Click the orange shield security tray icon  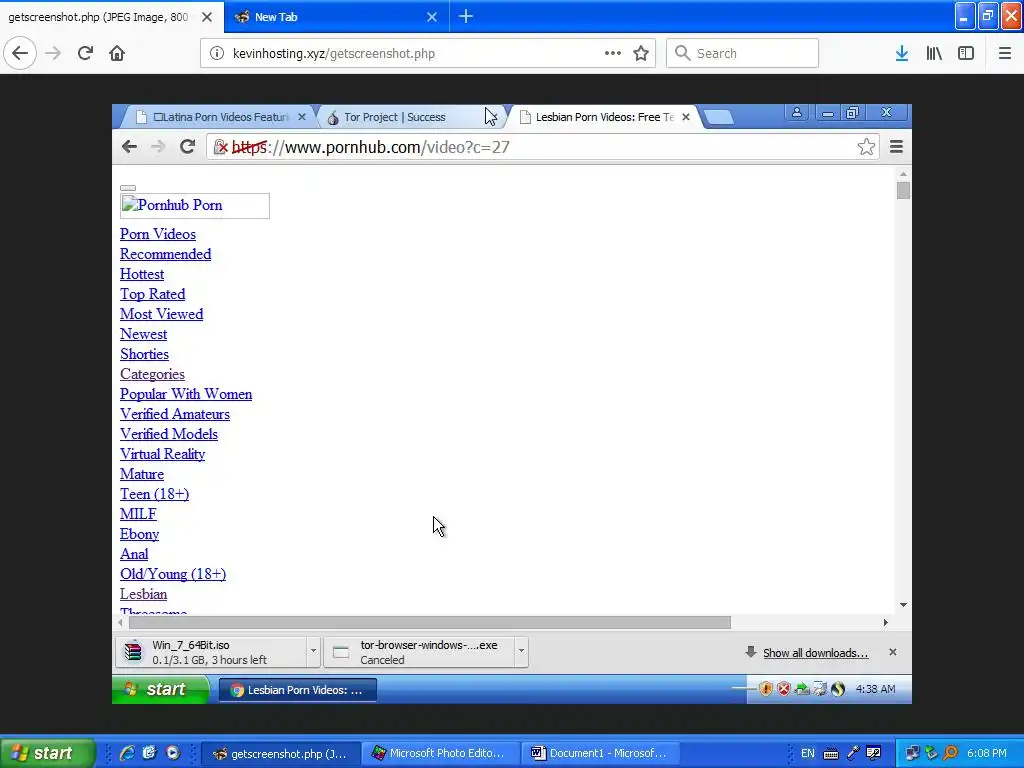765,689
